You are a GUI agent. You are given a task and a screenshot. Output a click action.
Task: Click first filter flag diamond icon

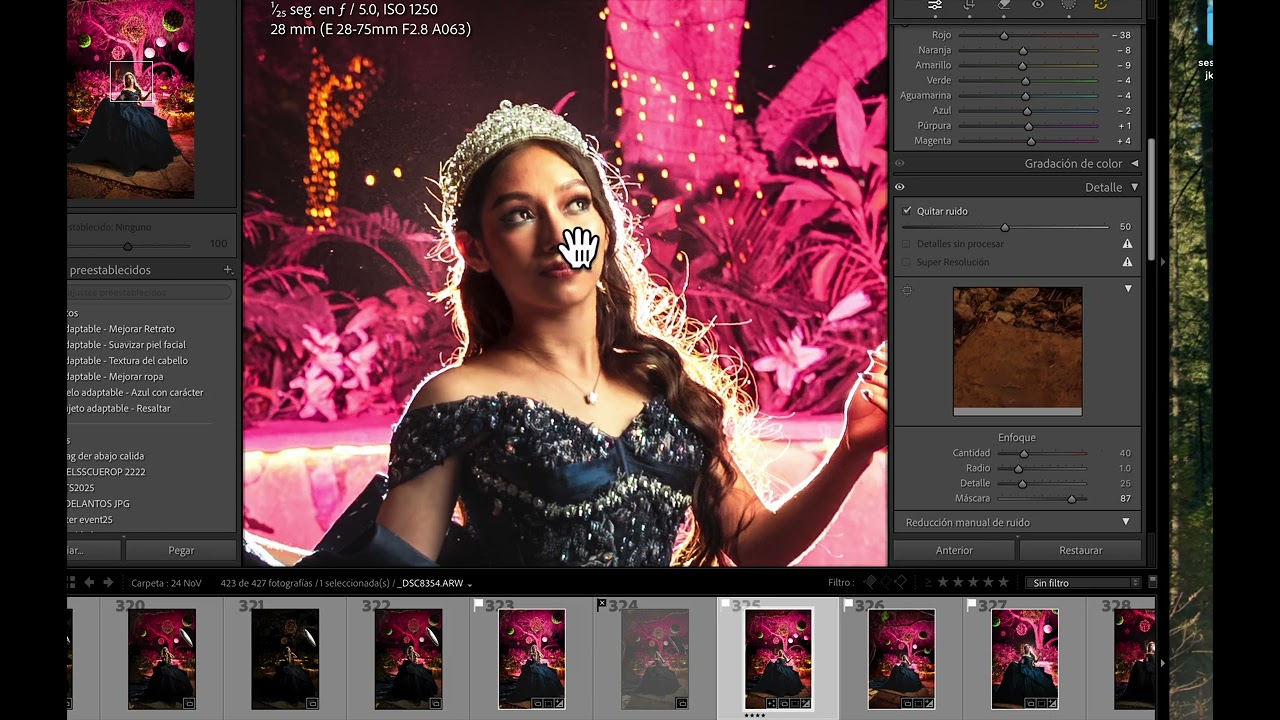coord(869,582)
